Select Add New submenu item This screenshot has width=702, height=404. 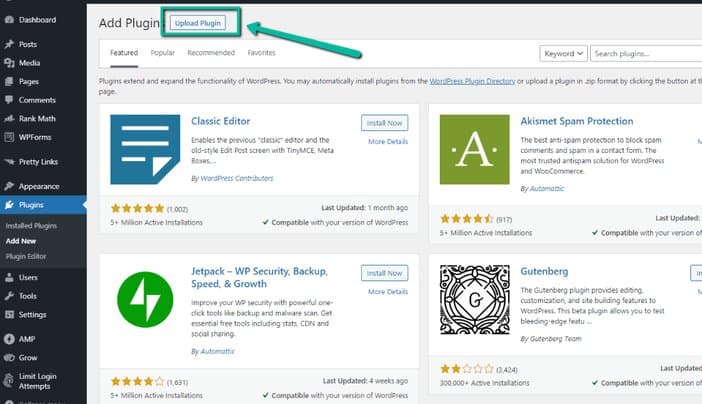pyautogui.click(x=21, y=241)
